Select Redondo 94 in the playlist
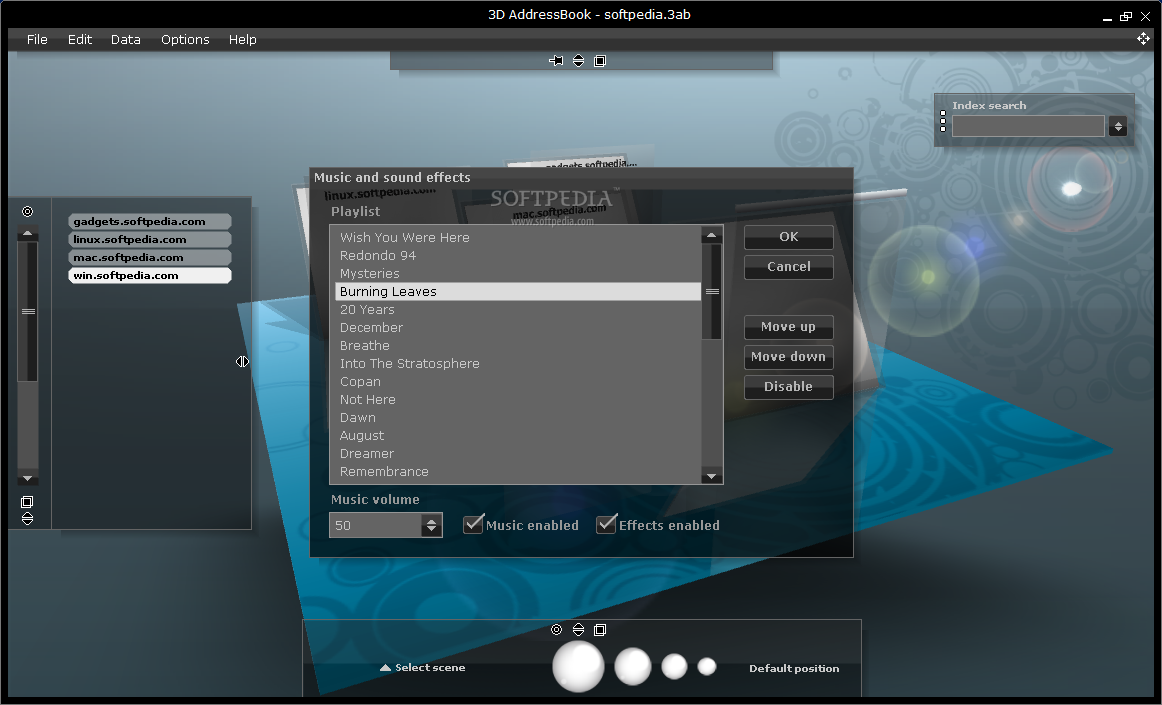The width and height of the screenshot is (1162, 705). (517, 255)
